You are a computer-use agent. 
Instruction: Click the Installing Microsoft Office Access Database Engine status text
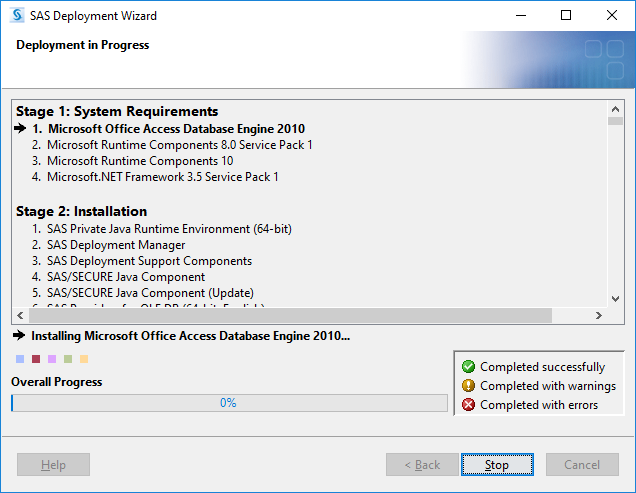coord(191,336)
